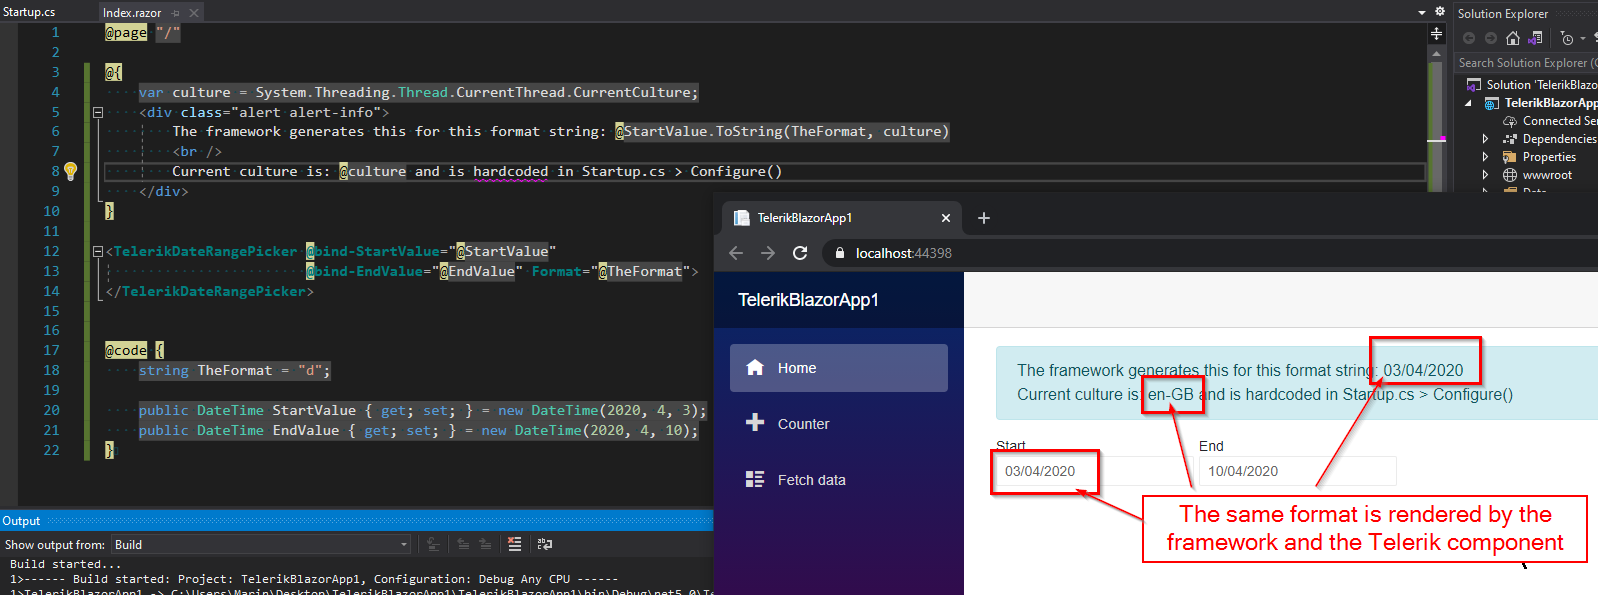Image resolution: width=1598 pixels, height=595 pixels.
Task: Click the address bar lock icon
Action: click(x=840, y=253)
